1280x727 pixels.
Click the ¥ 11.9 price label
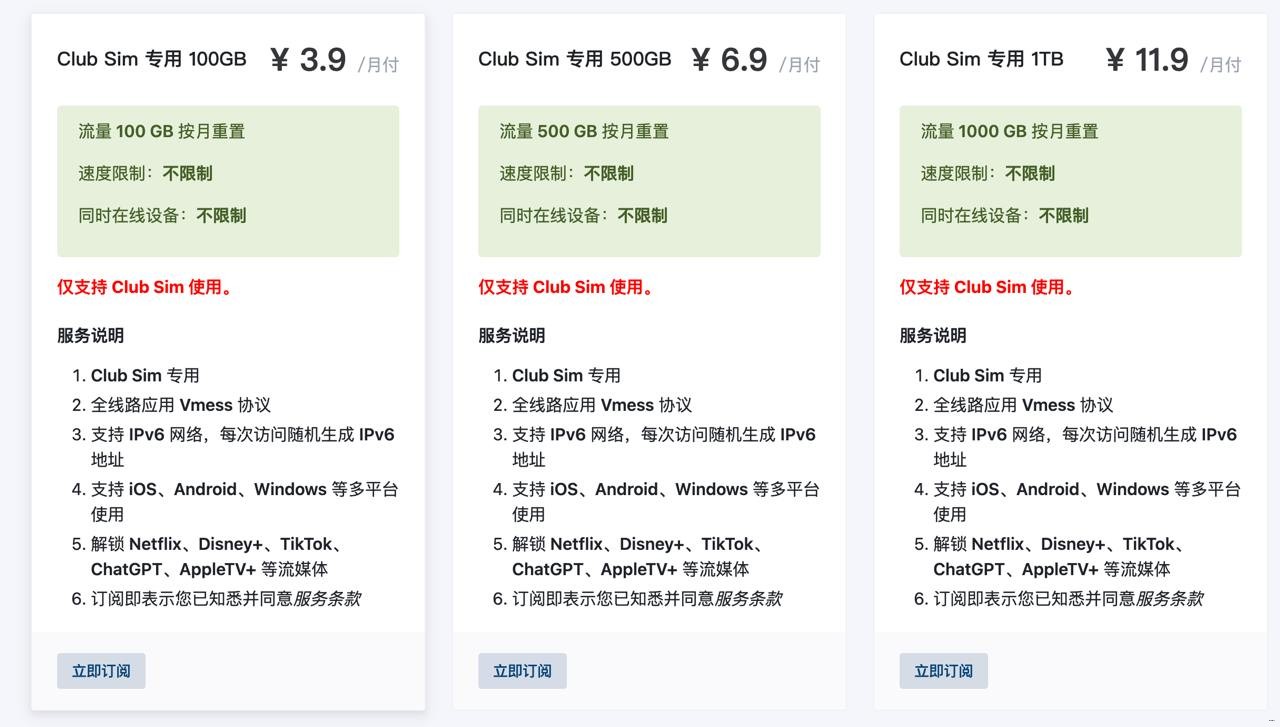point(1147,60)
